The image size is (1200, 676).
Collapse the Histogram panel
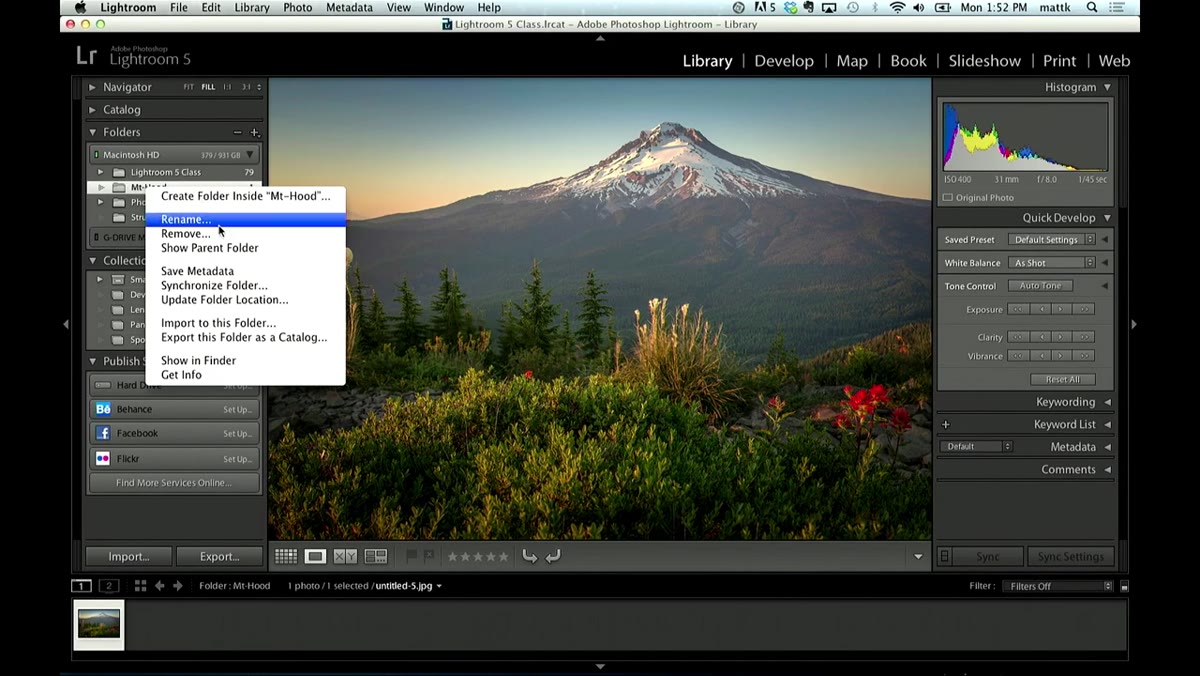click(x=1107, y=87)
